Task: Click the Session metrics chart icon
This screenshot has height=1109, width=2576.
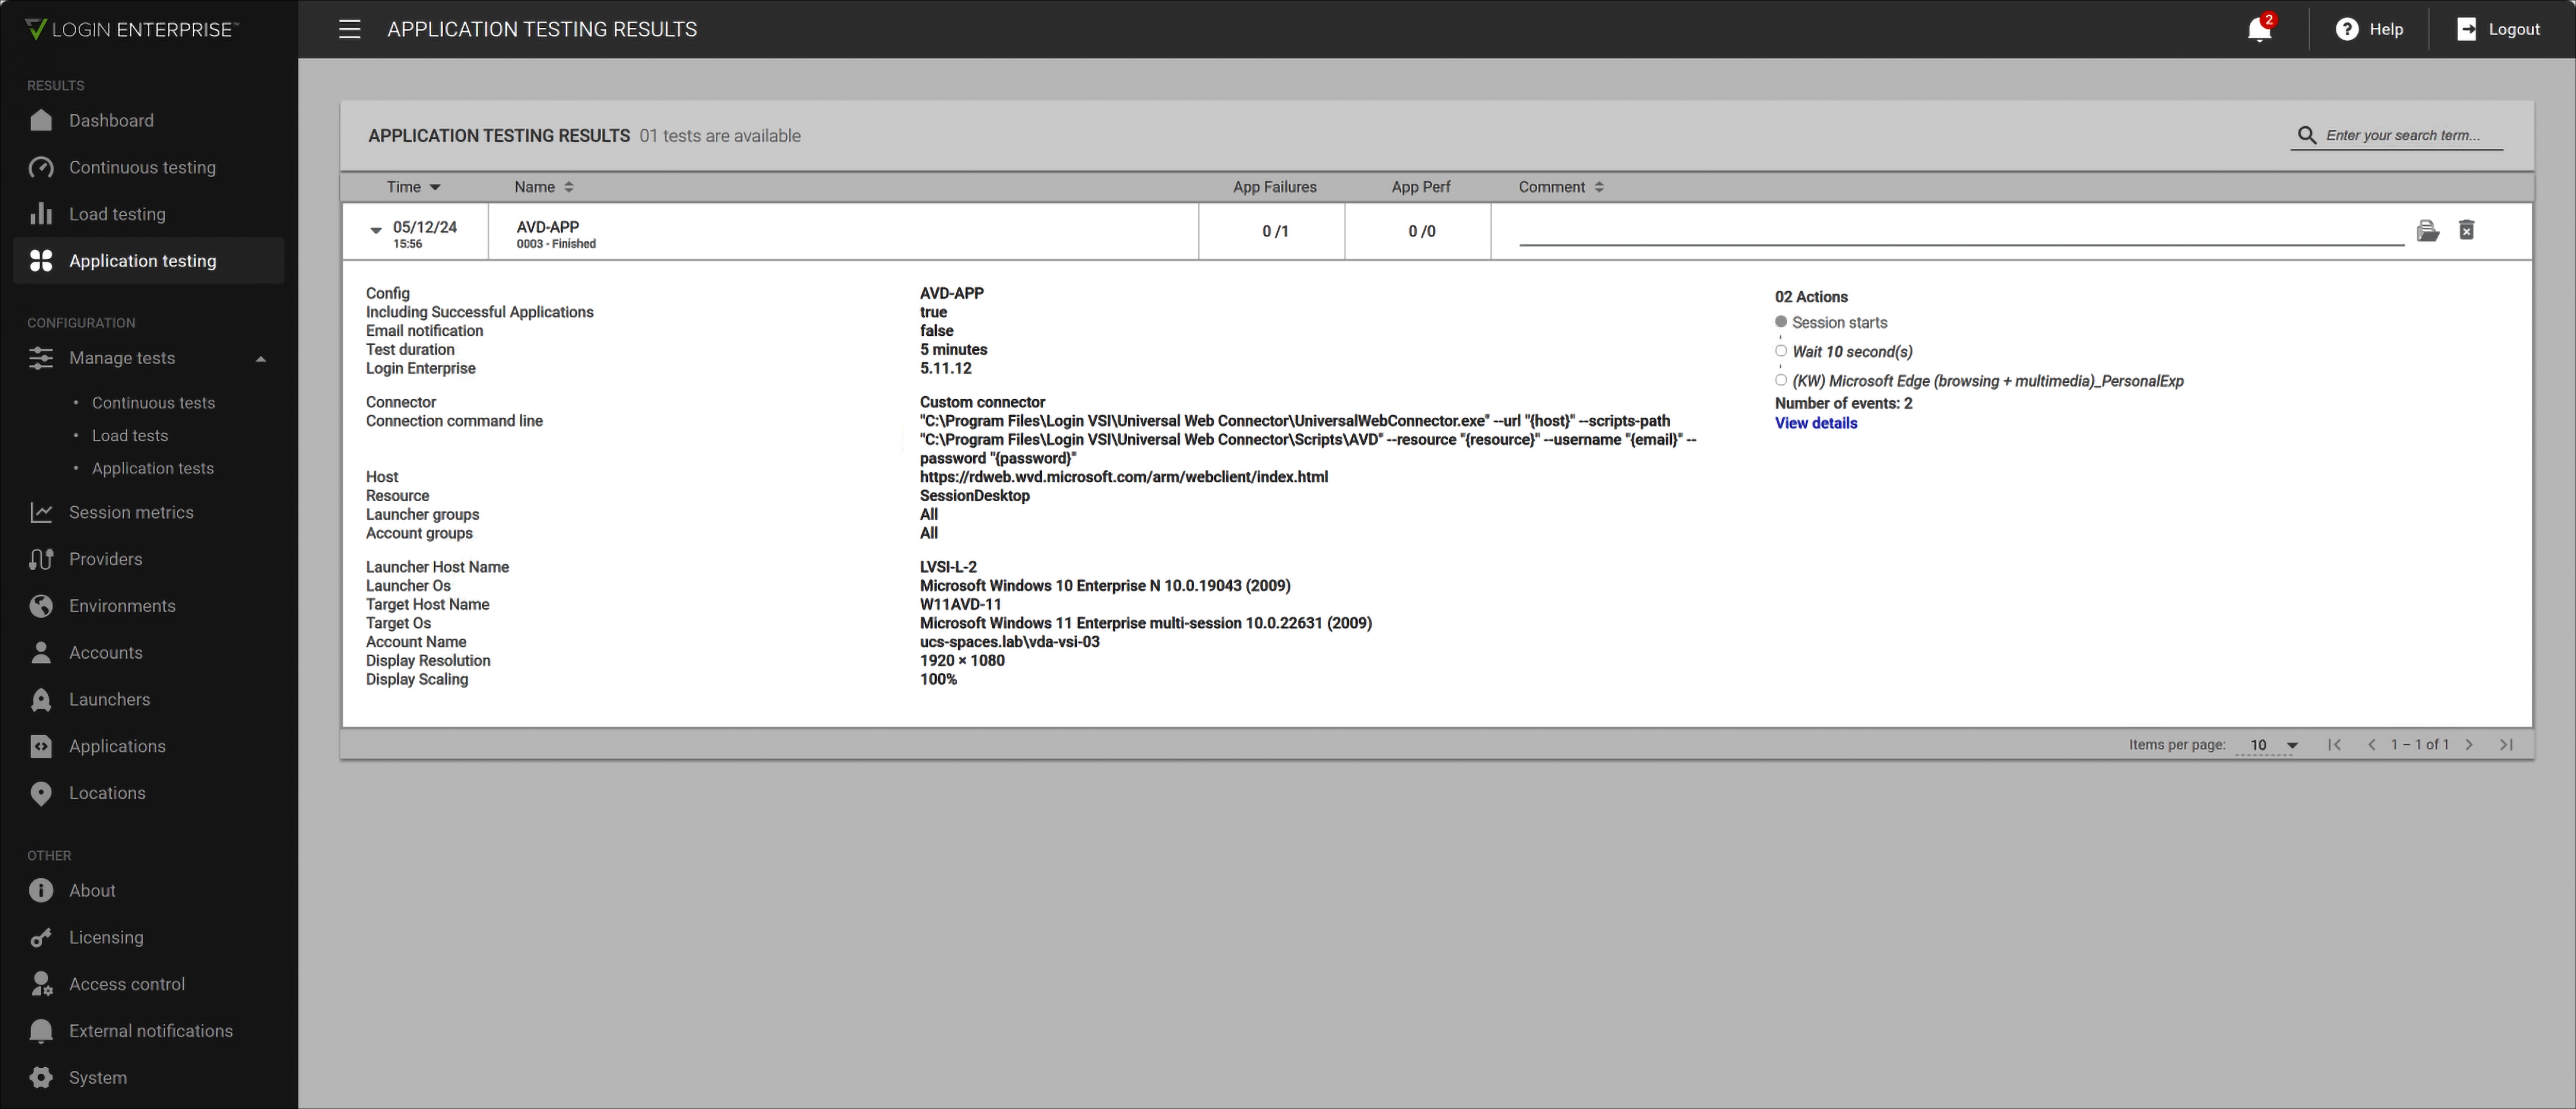Action: point(41,512)
